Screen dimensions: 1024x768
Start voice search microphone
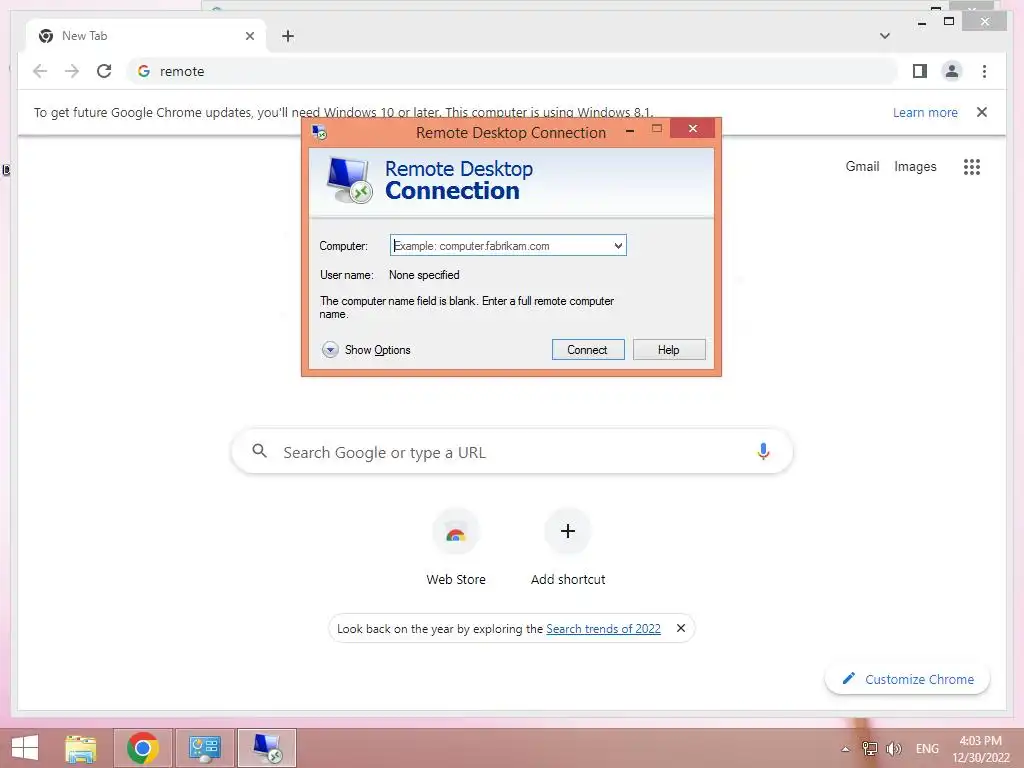[763, 451]
